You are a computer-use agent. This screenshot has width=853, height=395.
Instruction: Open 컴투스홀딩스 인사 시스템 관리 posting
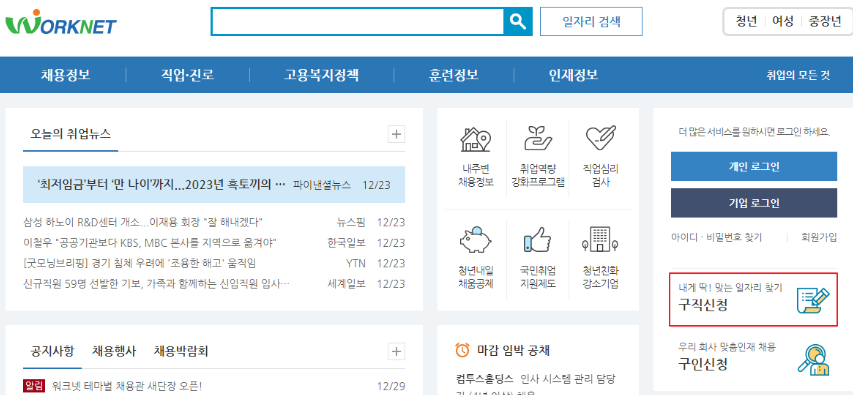click(x=536, y=378)
